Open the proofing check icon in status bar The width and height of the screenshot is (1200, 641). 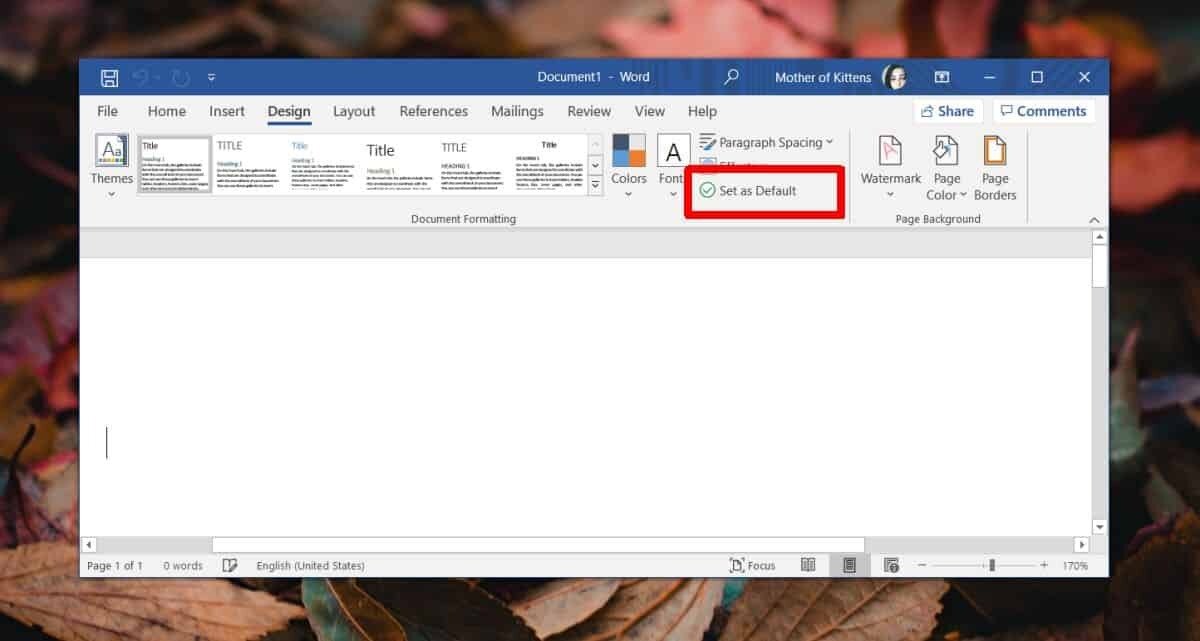click(230, 565)
